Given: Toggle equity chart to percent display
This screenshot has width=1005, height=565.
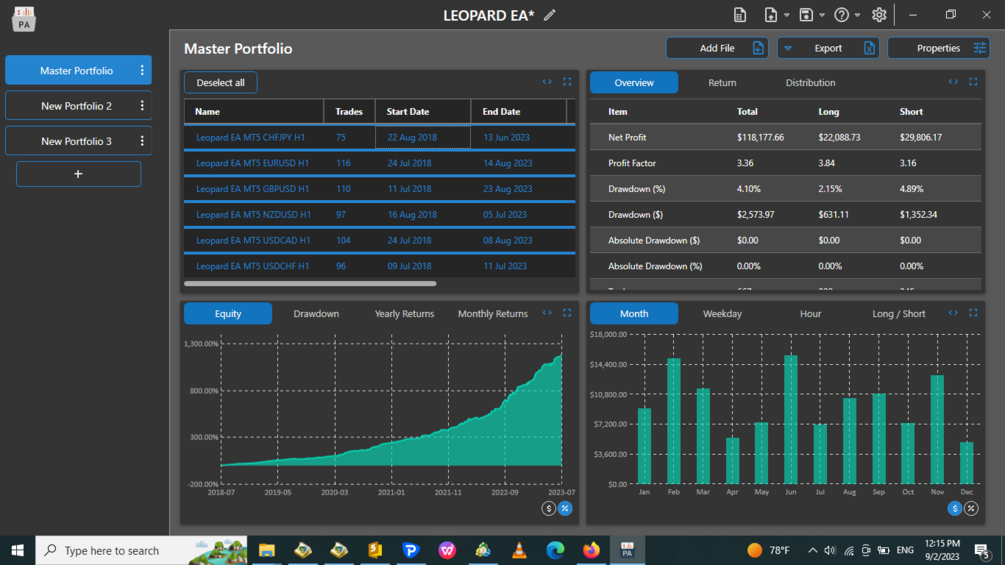Looking at the screenshot, I should pos(565,509).
